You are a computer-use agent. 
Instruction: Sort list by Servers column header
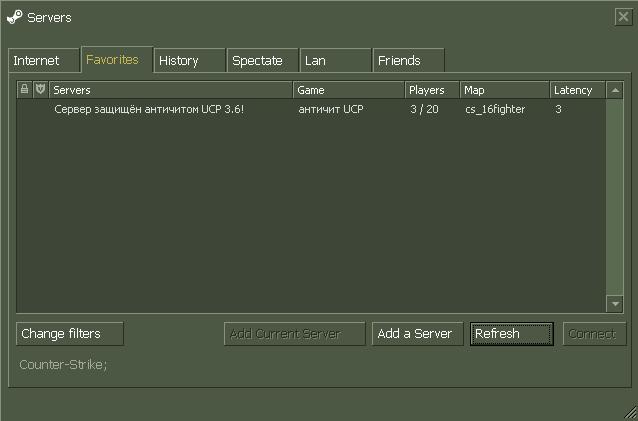tap(170, 90)
